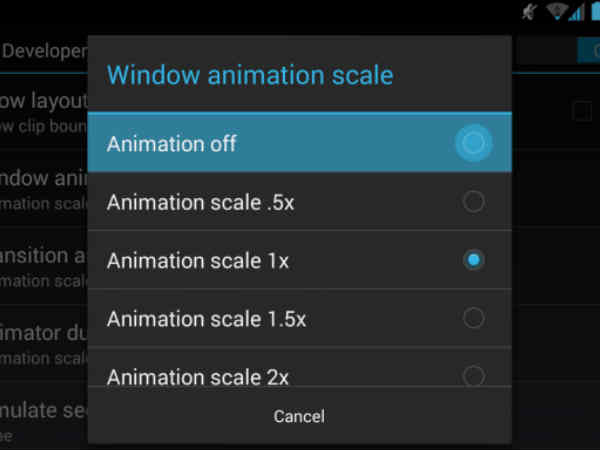Tap the Animation scale 1x label
Viewport: 600px width, 450px height.
(x=198, y=260)
